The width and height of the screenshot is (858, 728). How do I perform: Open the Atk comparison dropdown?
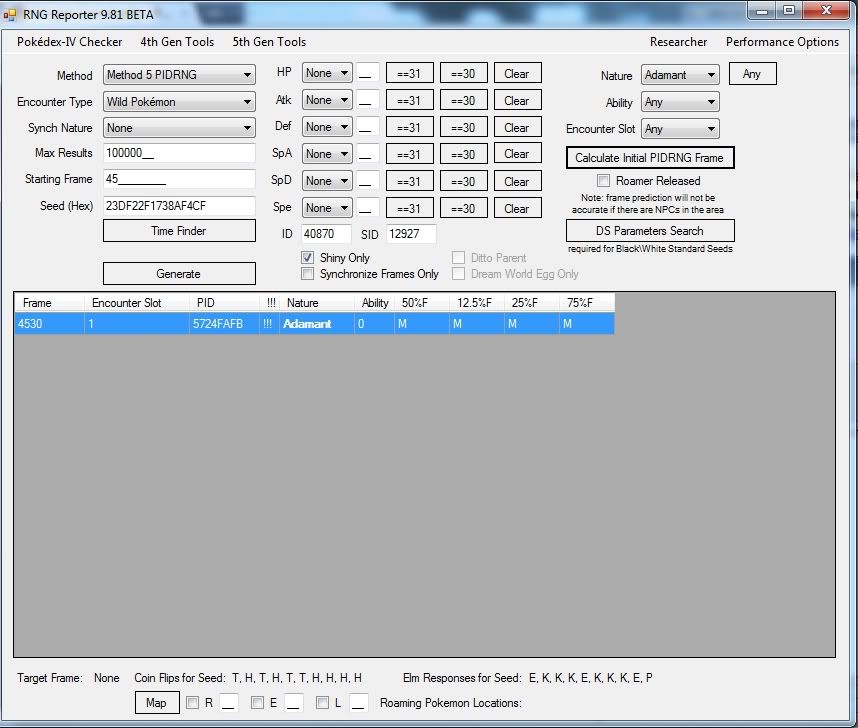click(x=327, y=100)
